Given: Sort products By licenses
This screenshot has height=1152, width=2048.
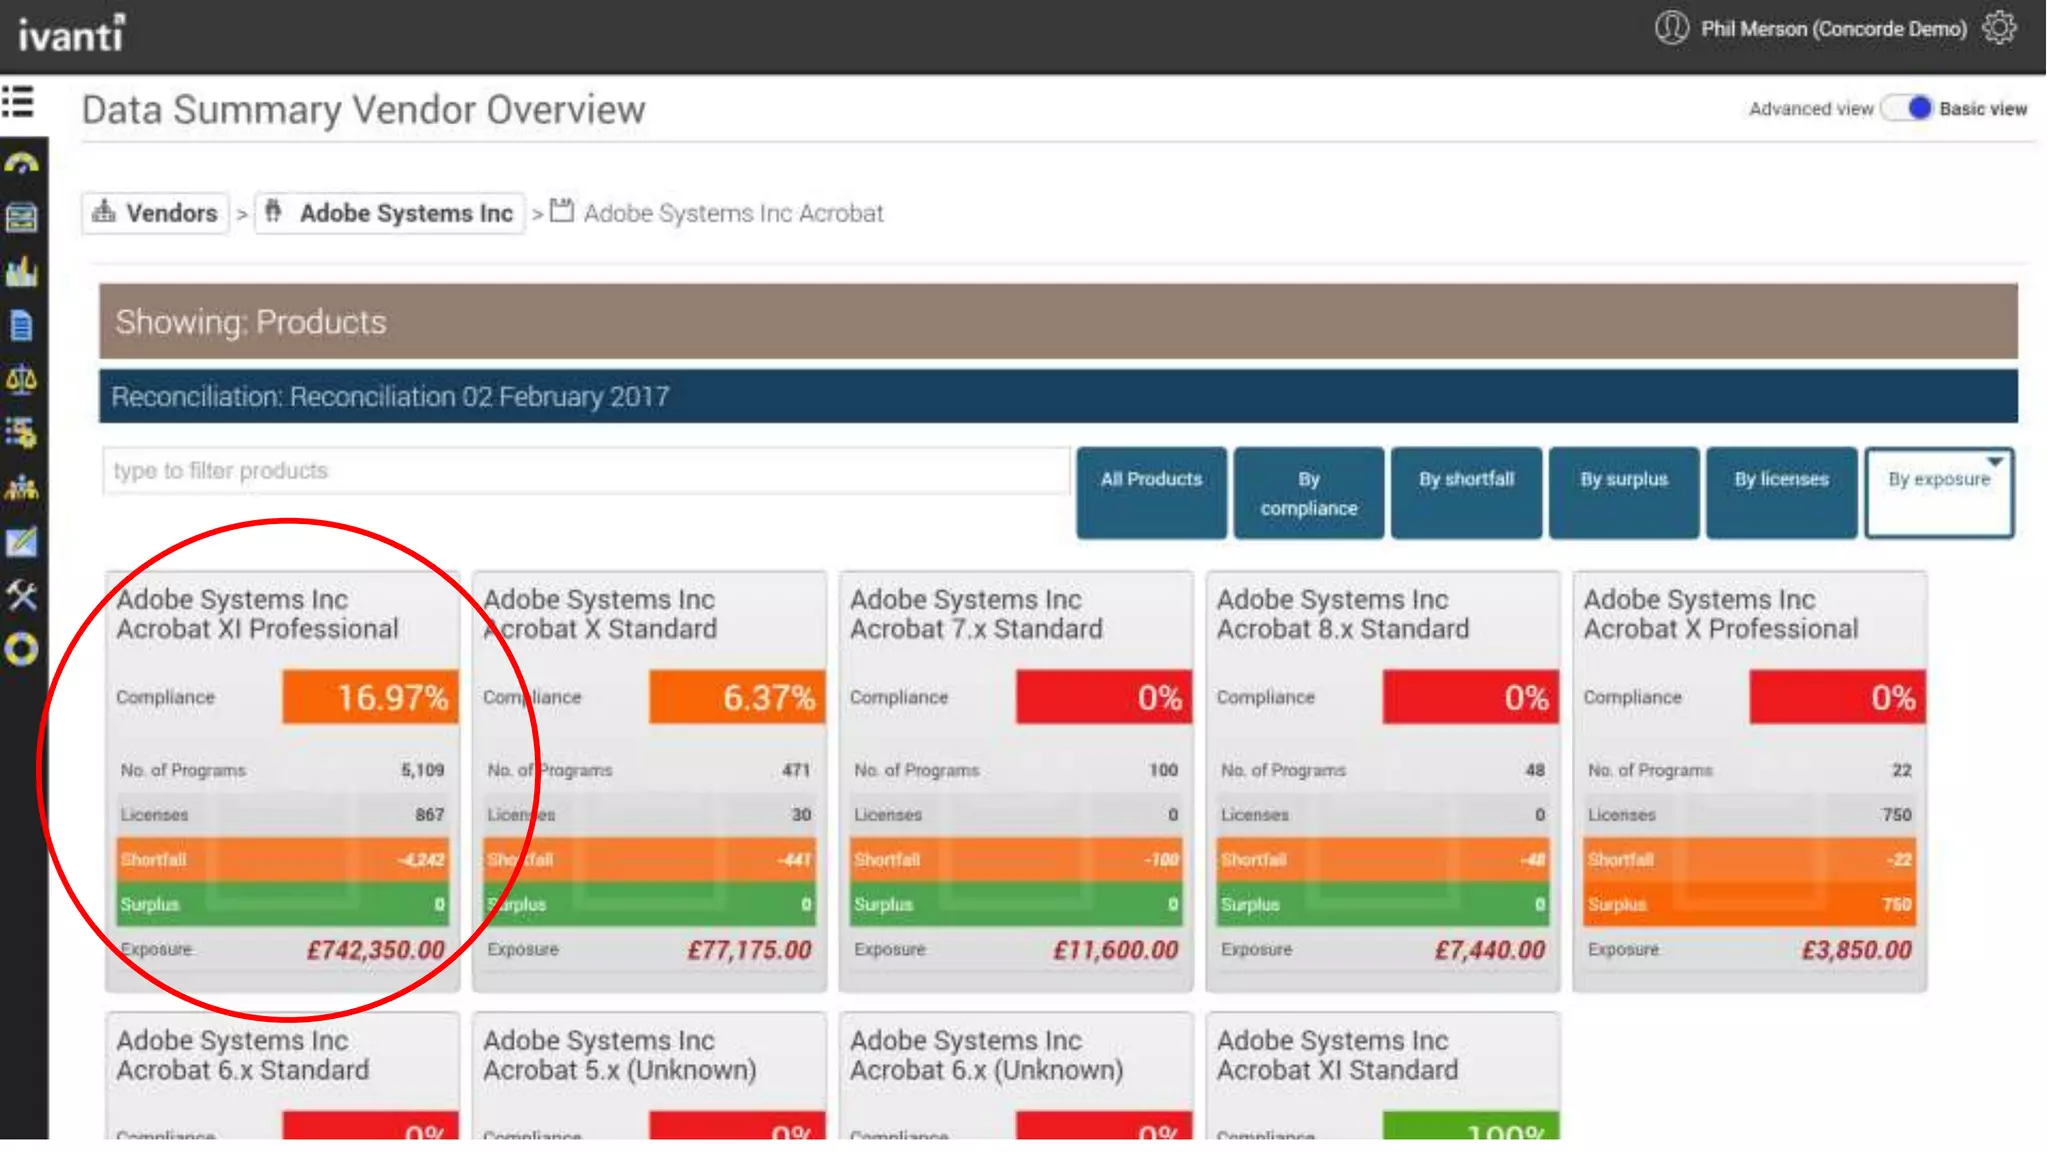Looking at the screenshot, I should point(1781,493).
